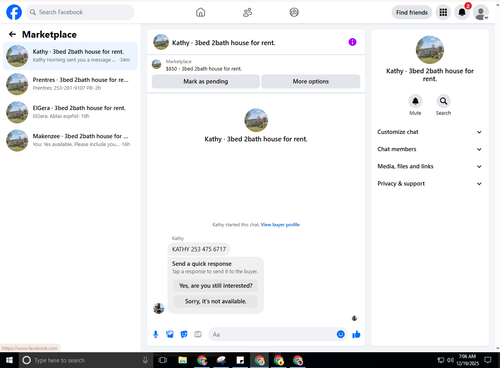500x368 pixels.
Task: Click the taskbar volume icon
Action: pyautogui.click(x=450, y=360)
